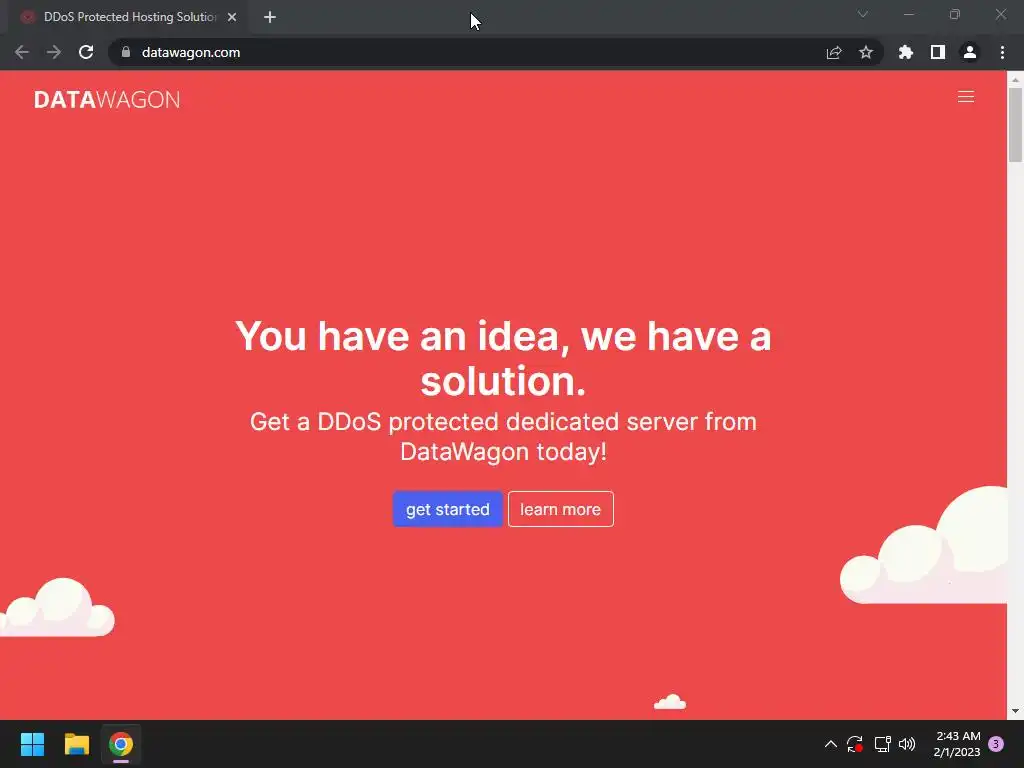Bookmark this page with star icon
The height and width of the screenshot is (768, 1024).
[x=866, y=52]
